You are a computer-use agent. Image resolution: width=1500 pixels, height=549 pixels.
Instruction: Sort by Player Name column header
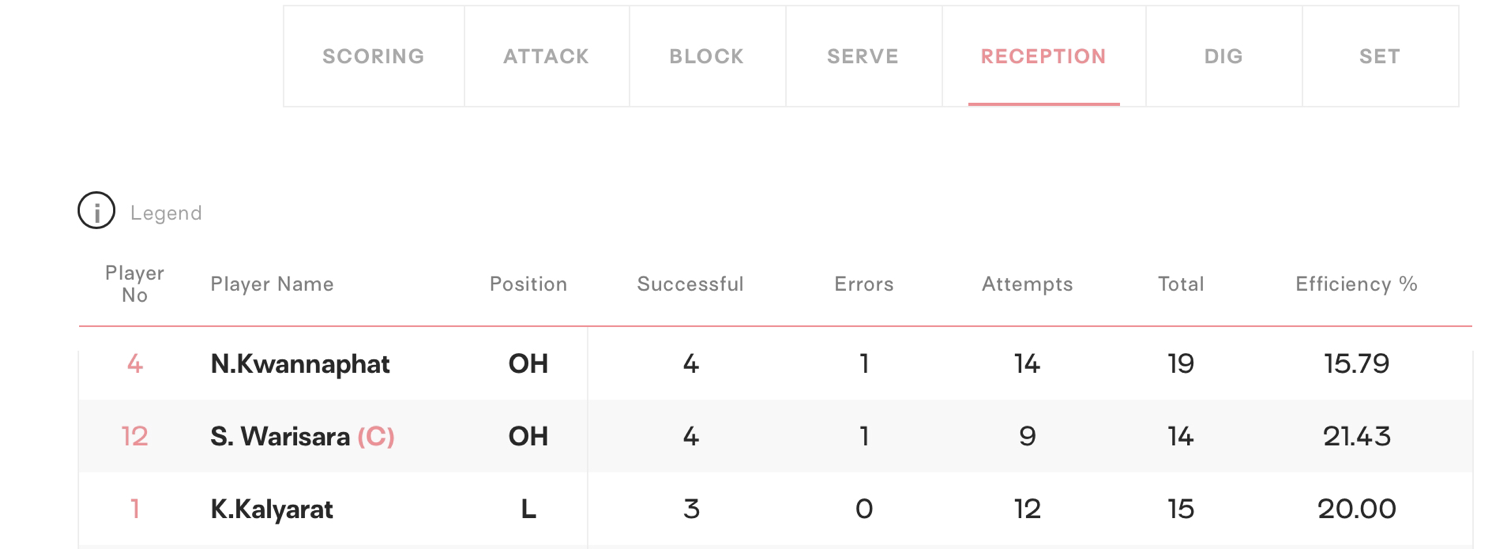coord(272,284)
